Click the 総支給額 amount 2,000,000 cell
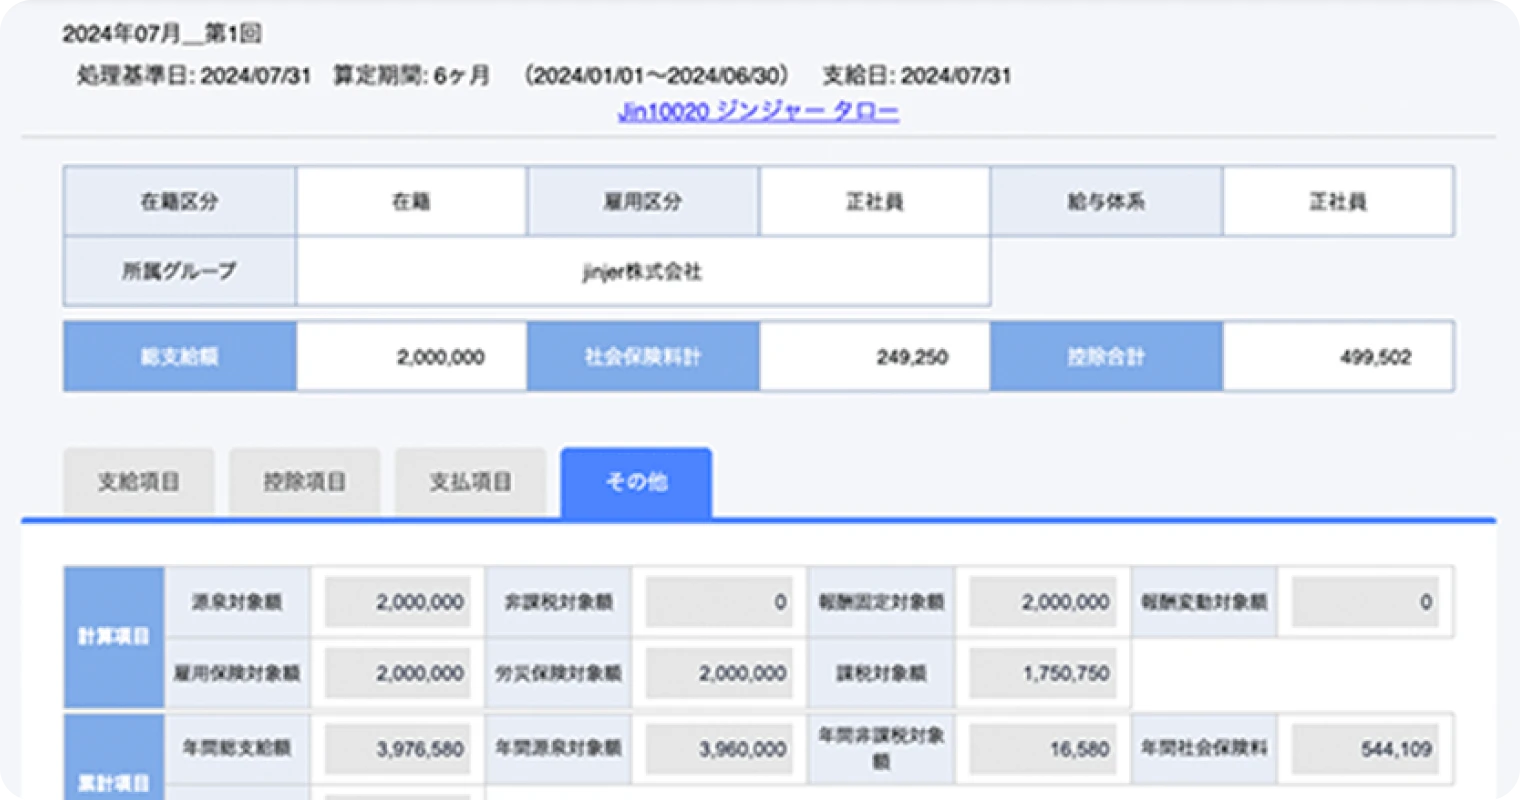1520x800 pixels. (x=411, y=357)
